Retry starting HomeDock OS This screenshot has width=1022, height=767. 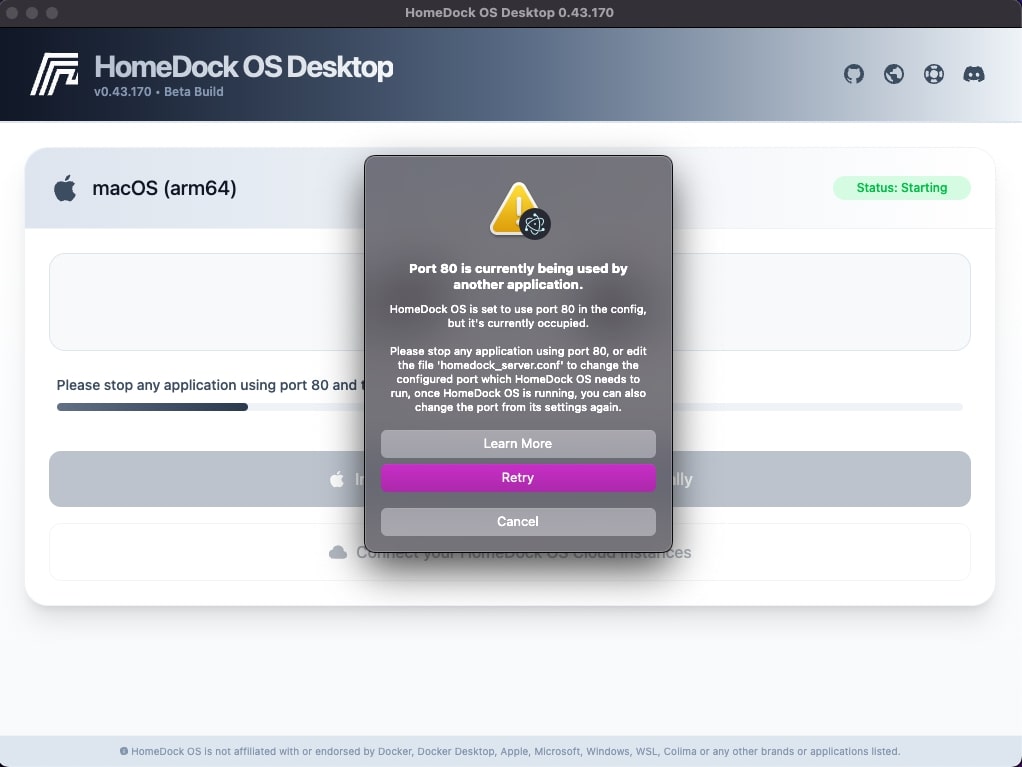pyautogui.click(x=518, y=478)
